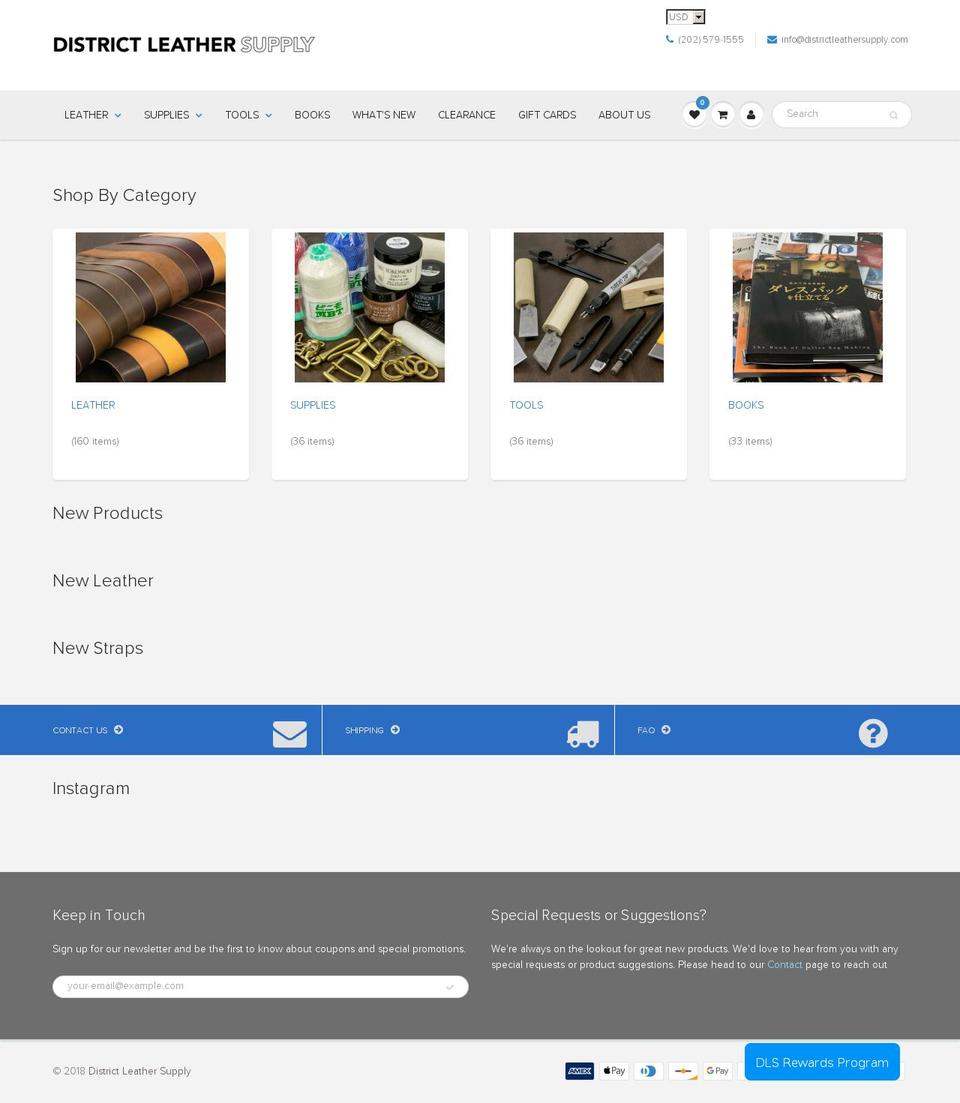The height and width of the screenshot is (1103, 960).
Task: Open the wishlist heart icon
Action: coord(694,115)
